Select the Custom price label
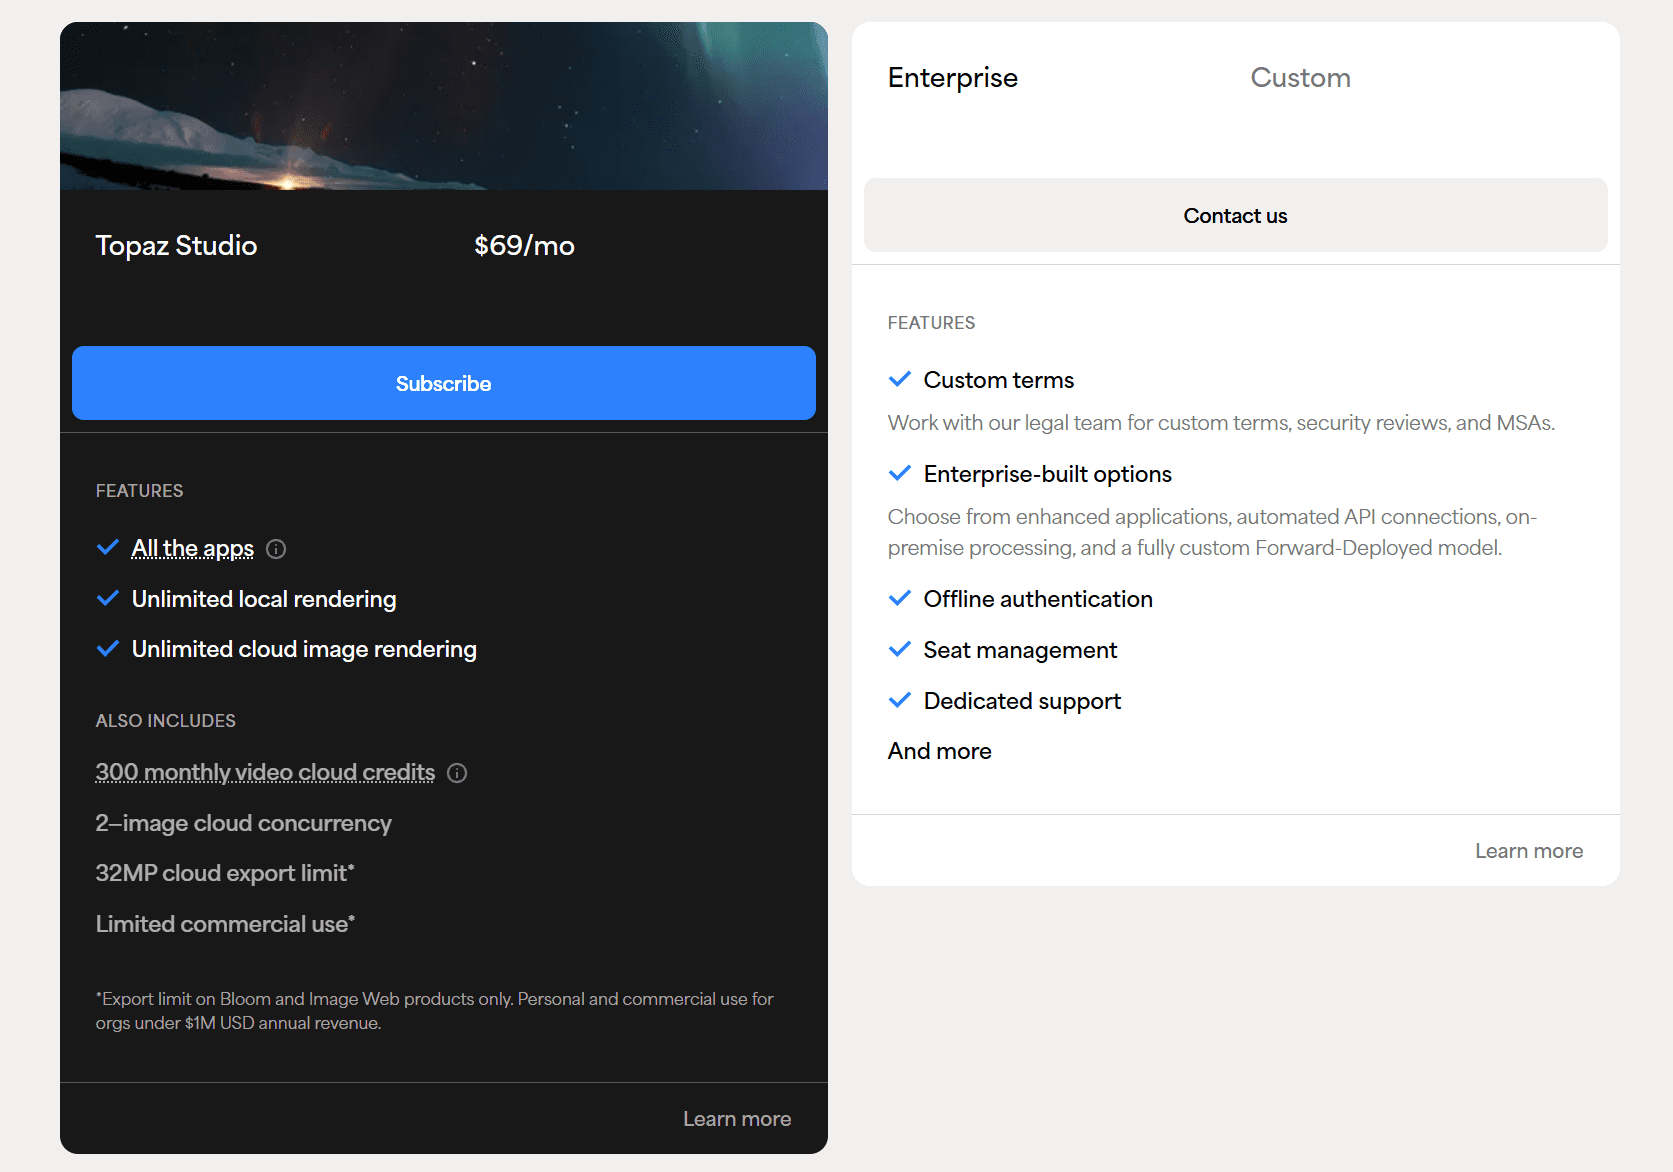 (1300, 78)
